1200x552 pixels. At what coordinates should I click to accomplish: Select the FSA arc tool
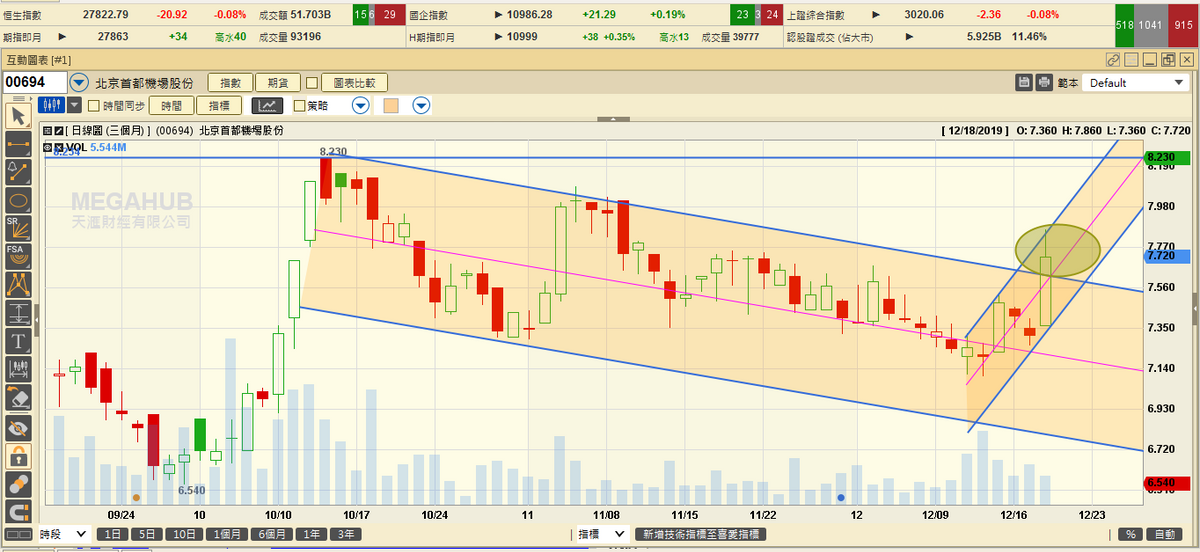18,256
